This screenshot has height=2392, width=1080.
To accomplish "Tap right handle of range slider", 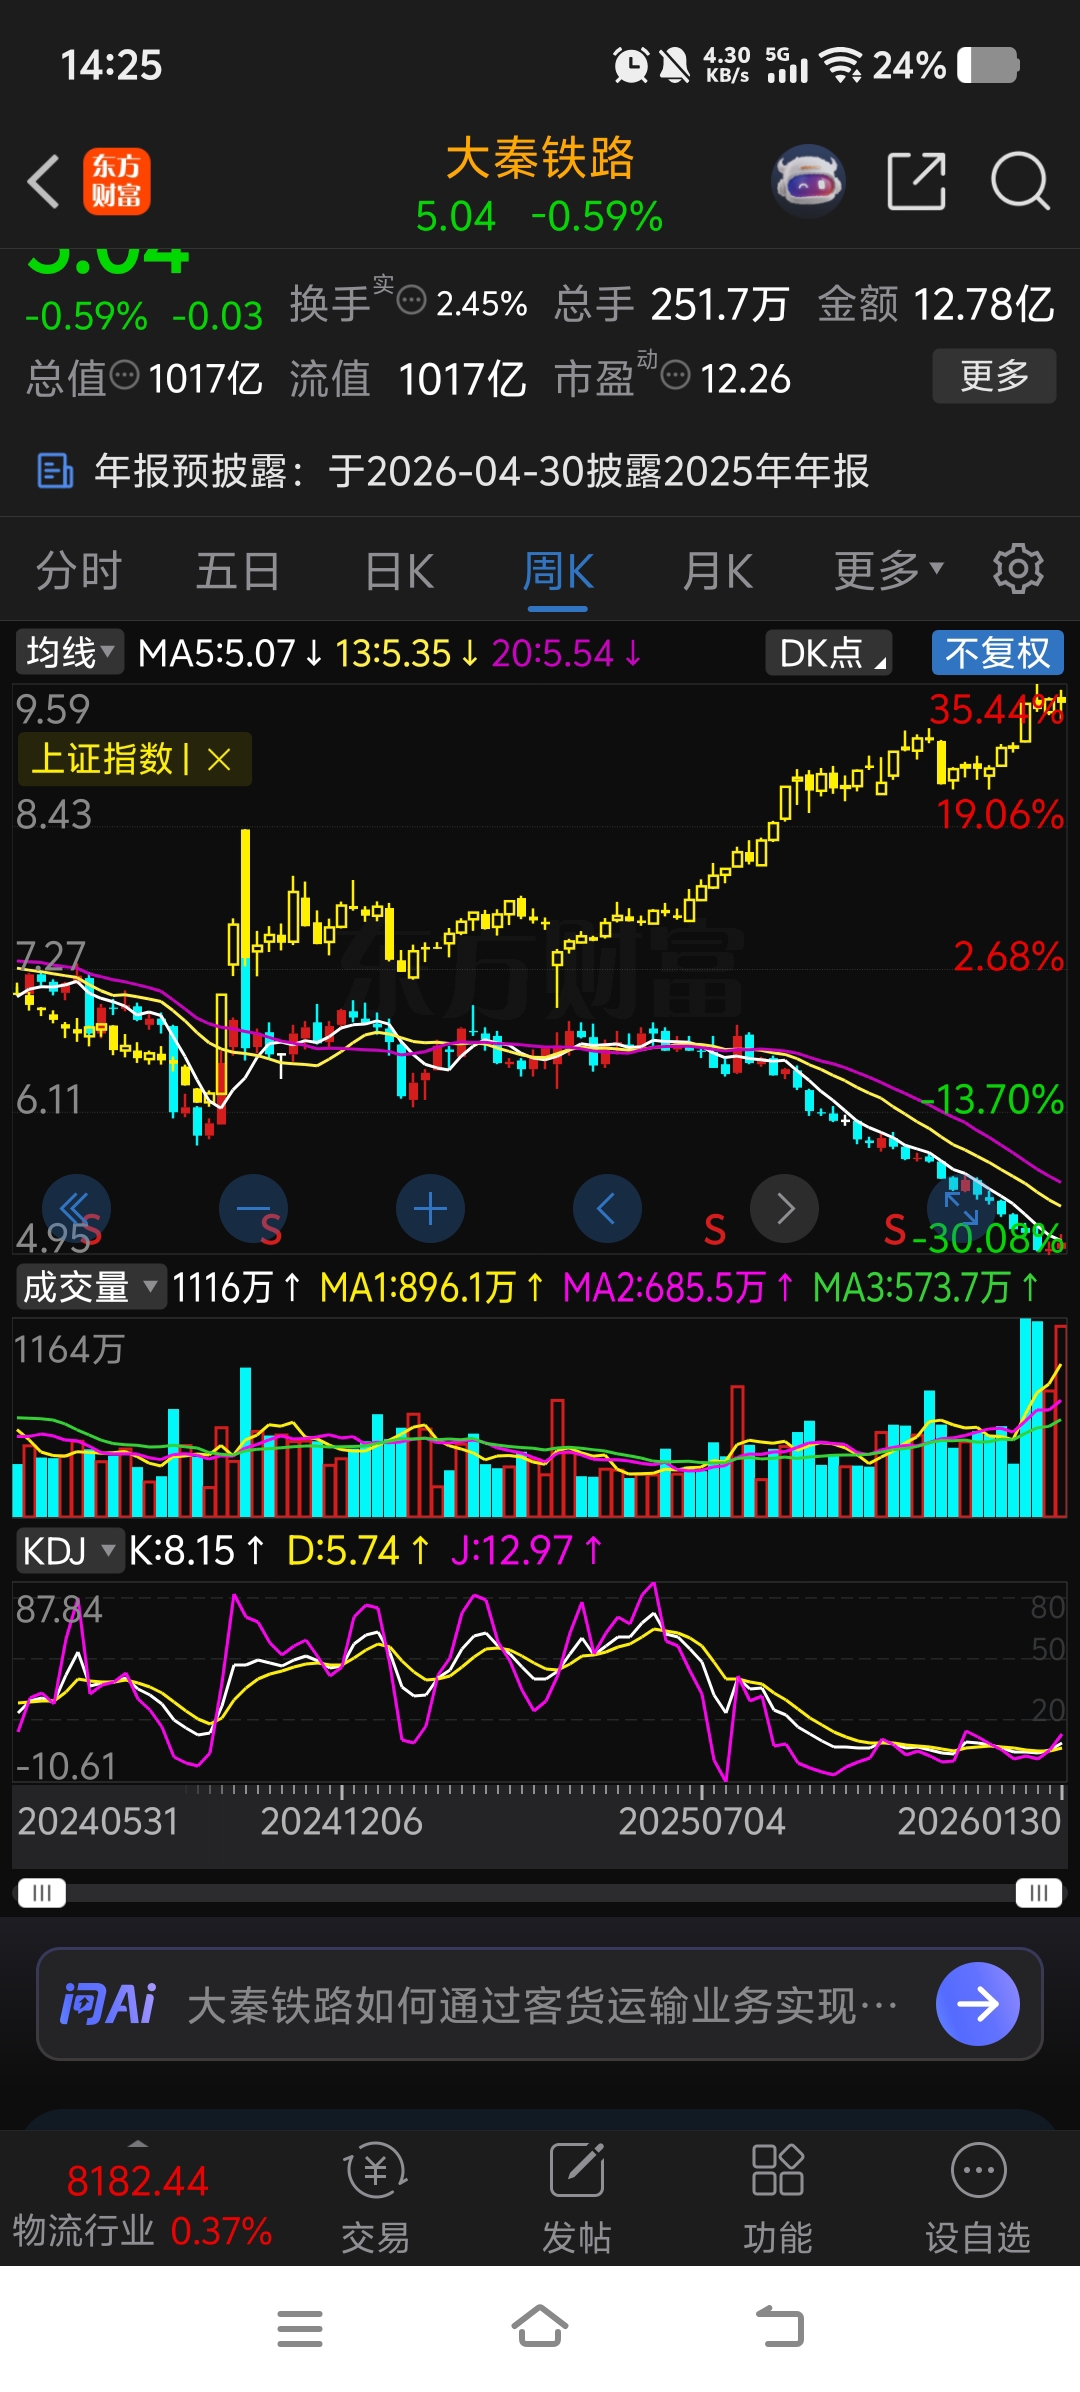I will click(1039, 1892).
